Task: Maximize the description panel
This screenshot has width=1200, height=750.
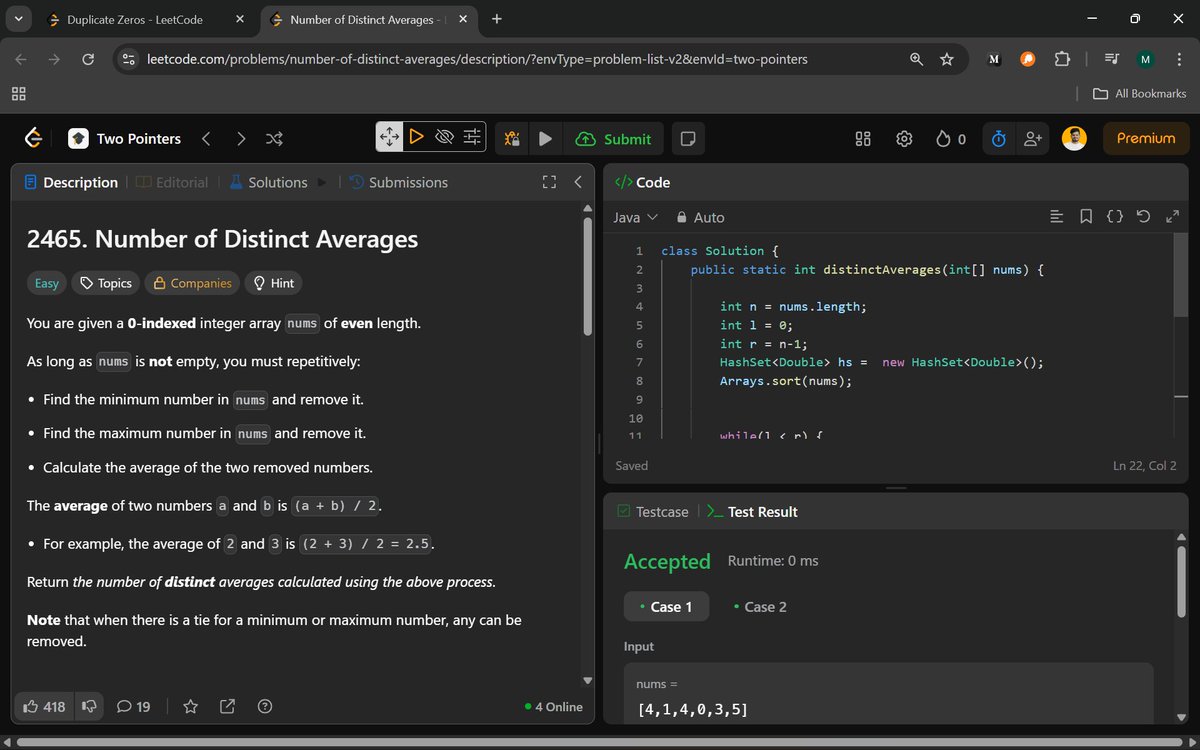Action: tap(548, 182)
